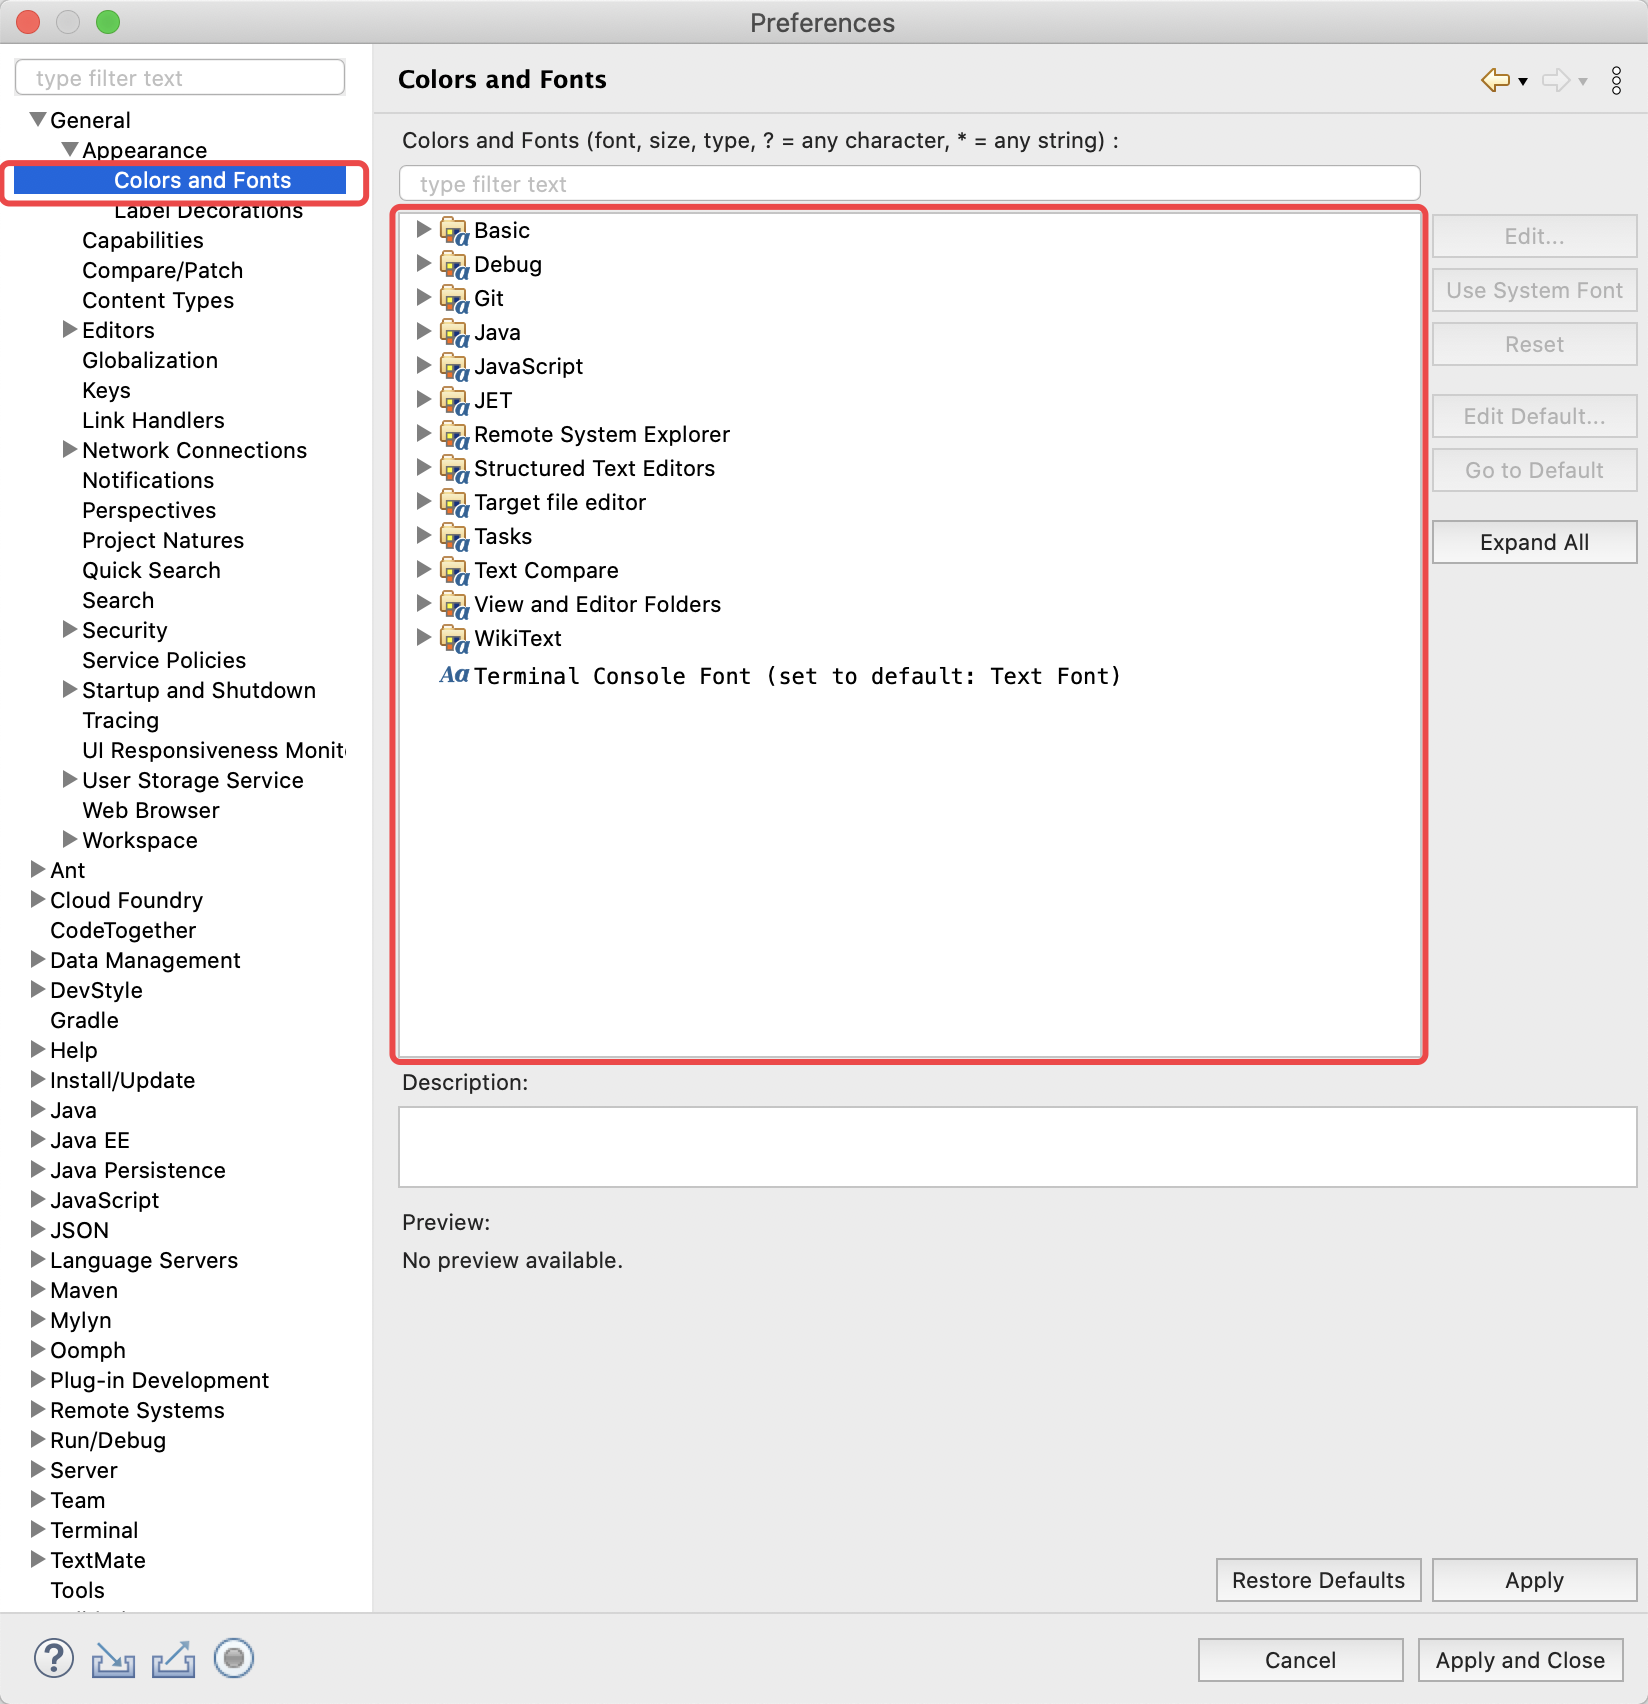Click the Tasks folder icon
Screen dimensions: 1648x1704
point(454,537)
